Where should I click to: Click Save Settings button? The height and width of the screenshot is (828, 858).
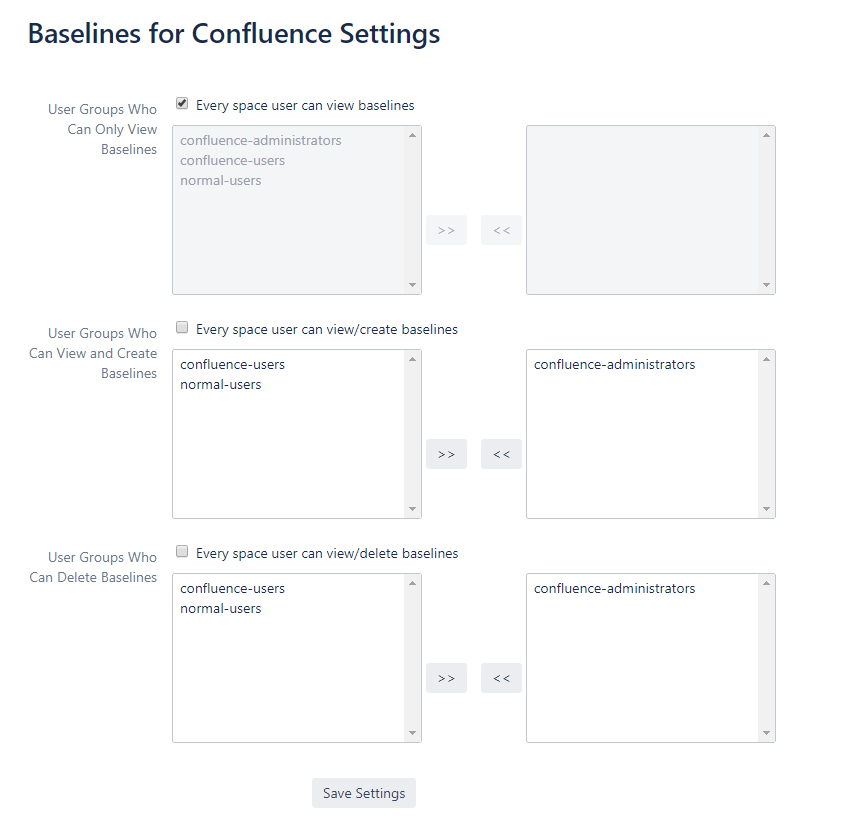[364, 793]
